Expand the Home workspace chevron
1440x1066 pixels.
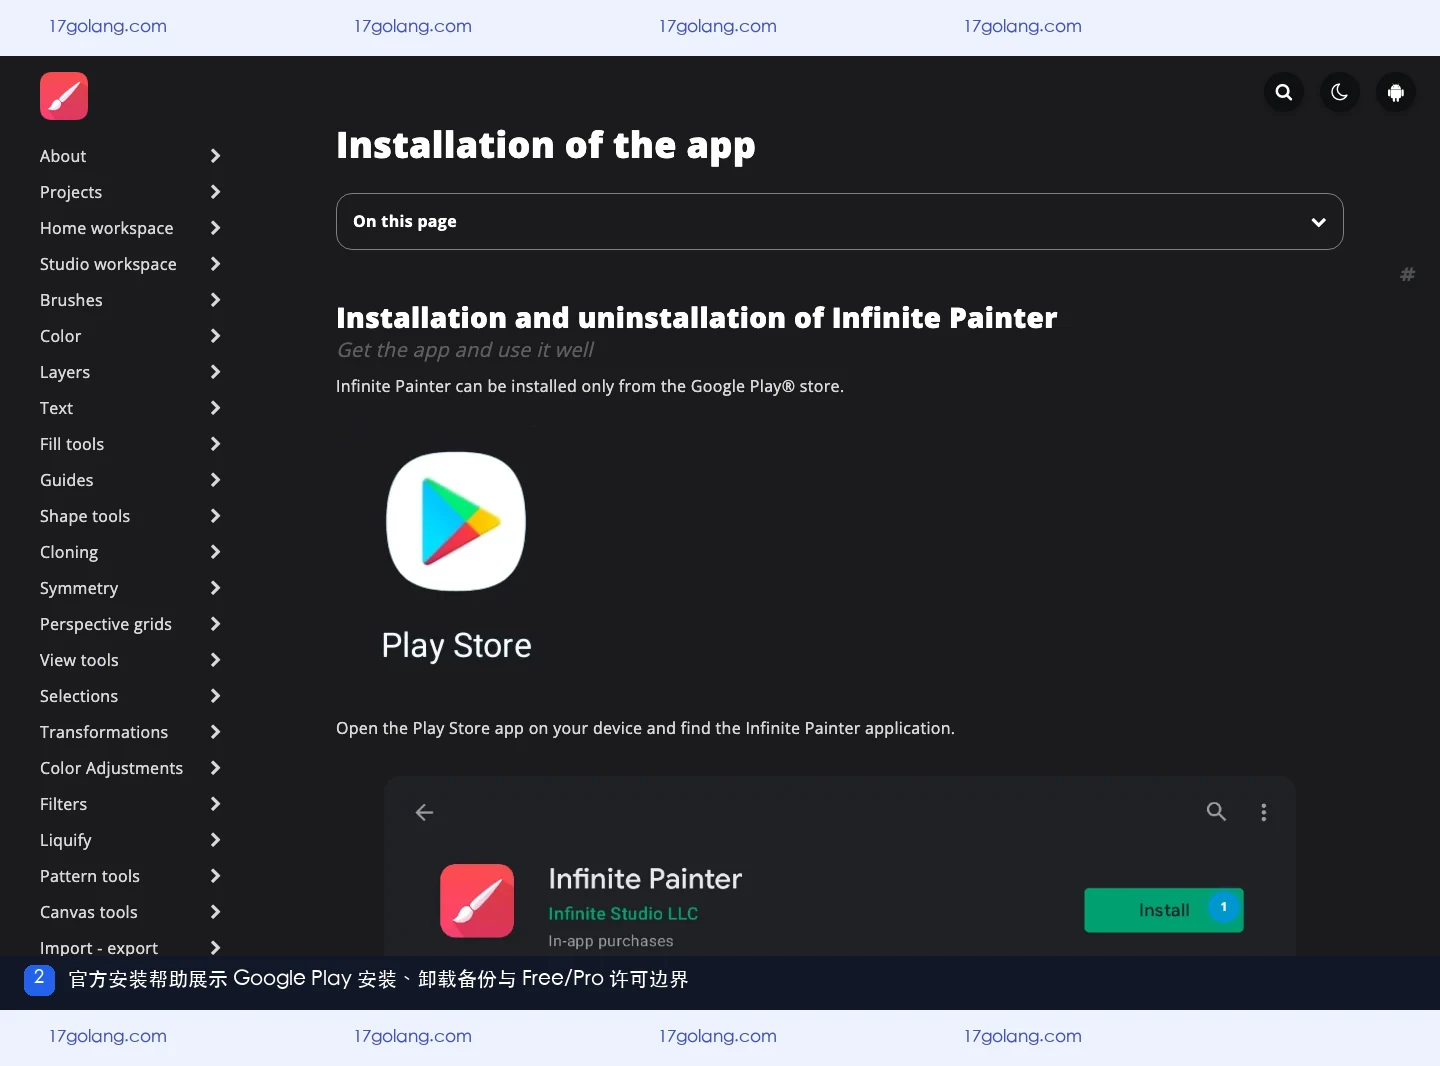[215, 228]
